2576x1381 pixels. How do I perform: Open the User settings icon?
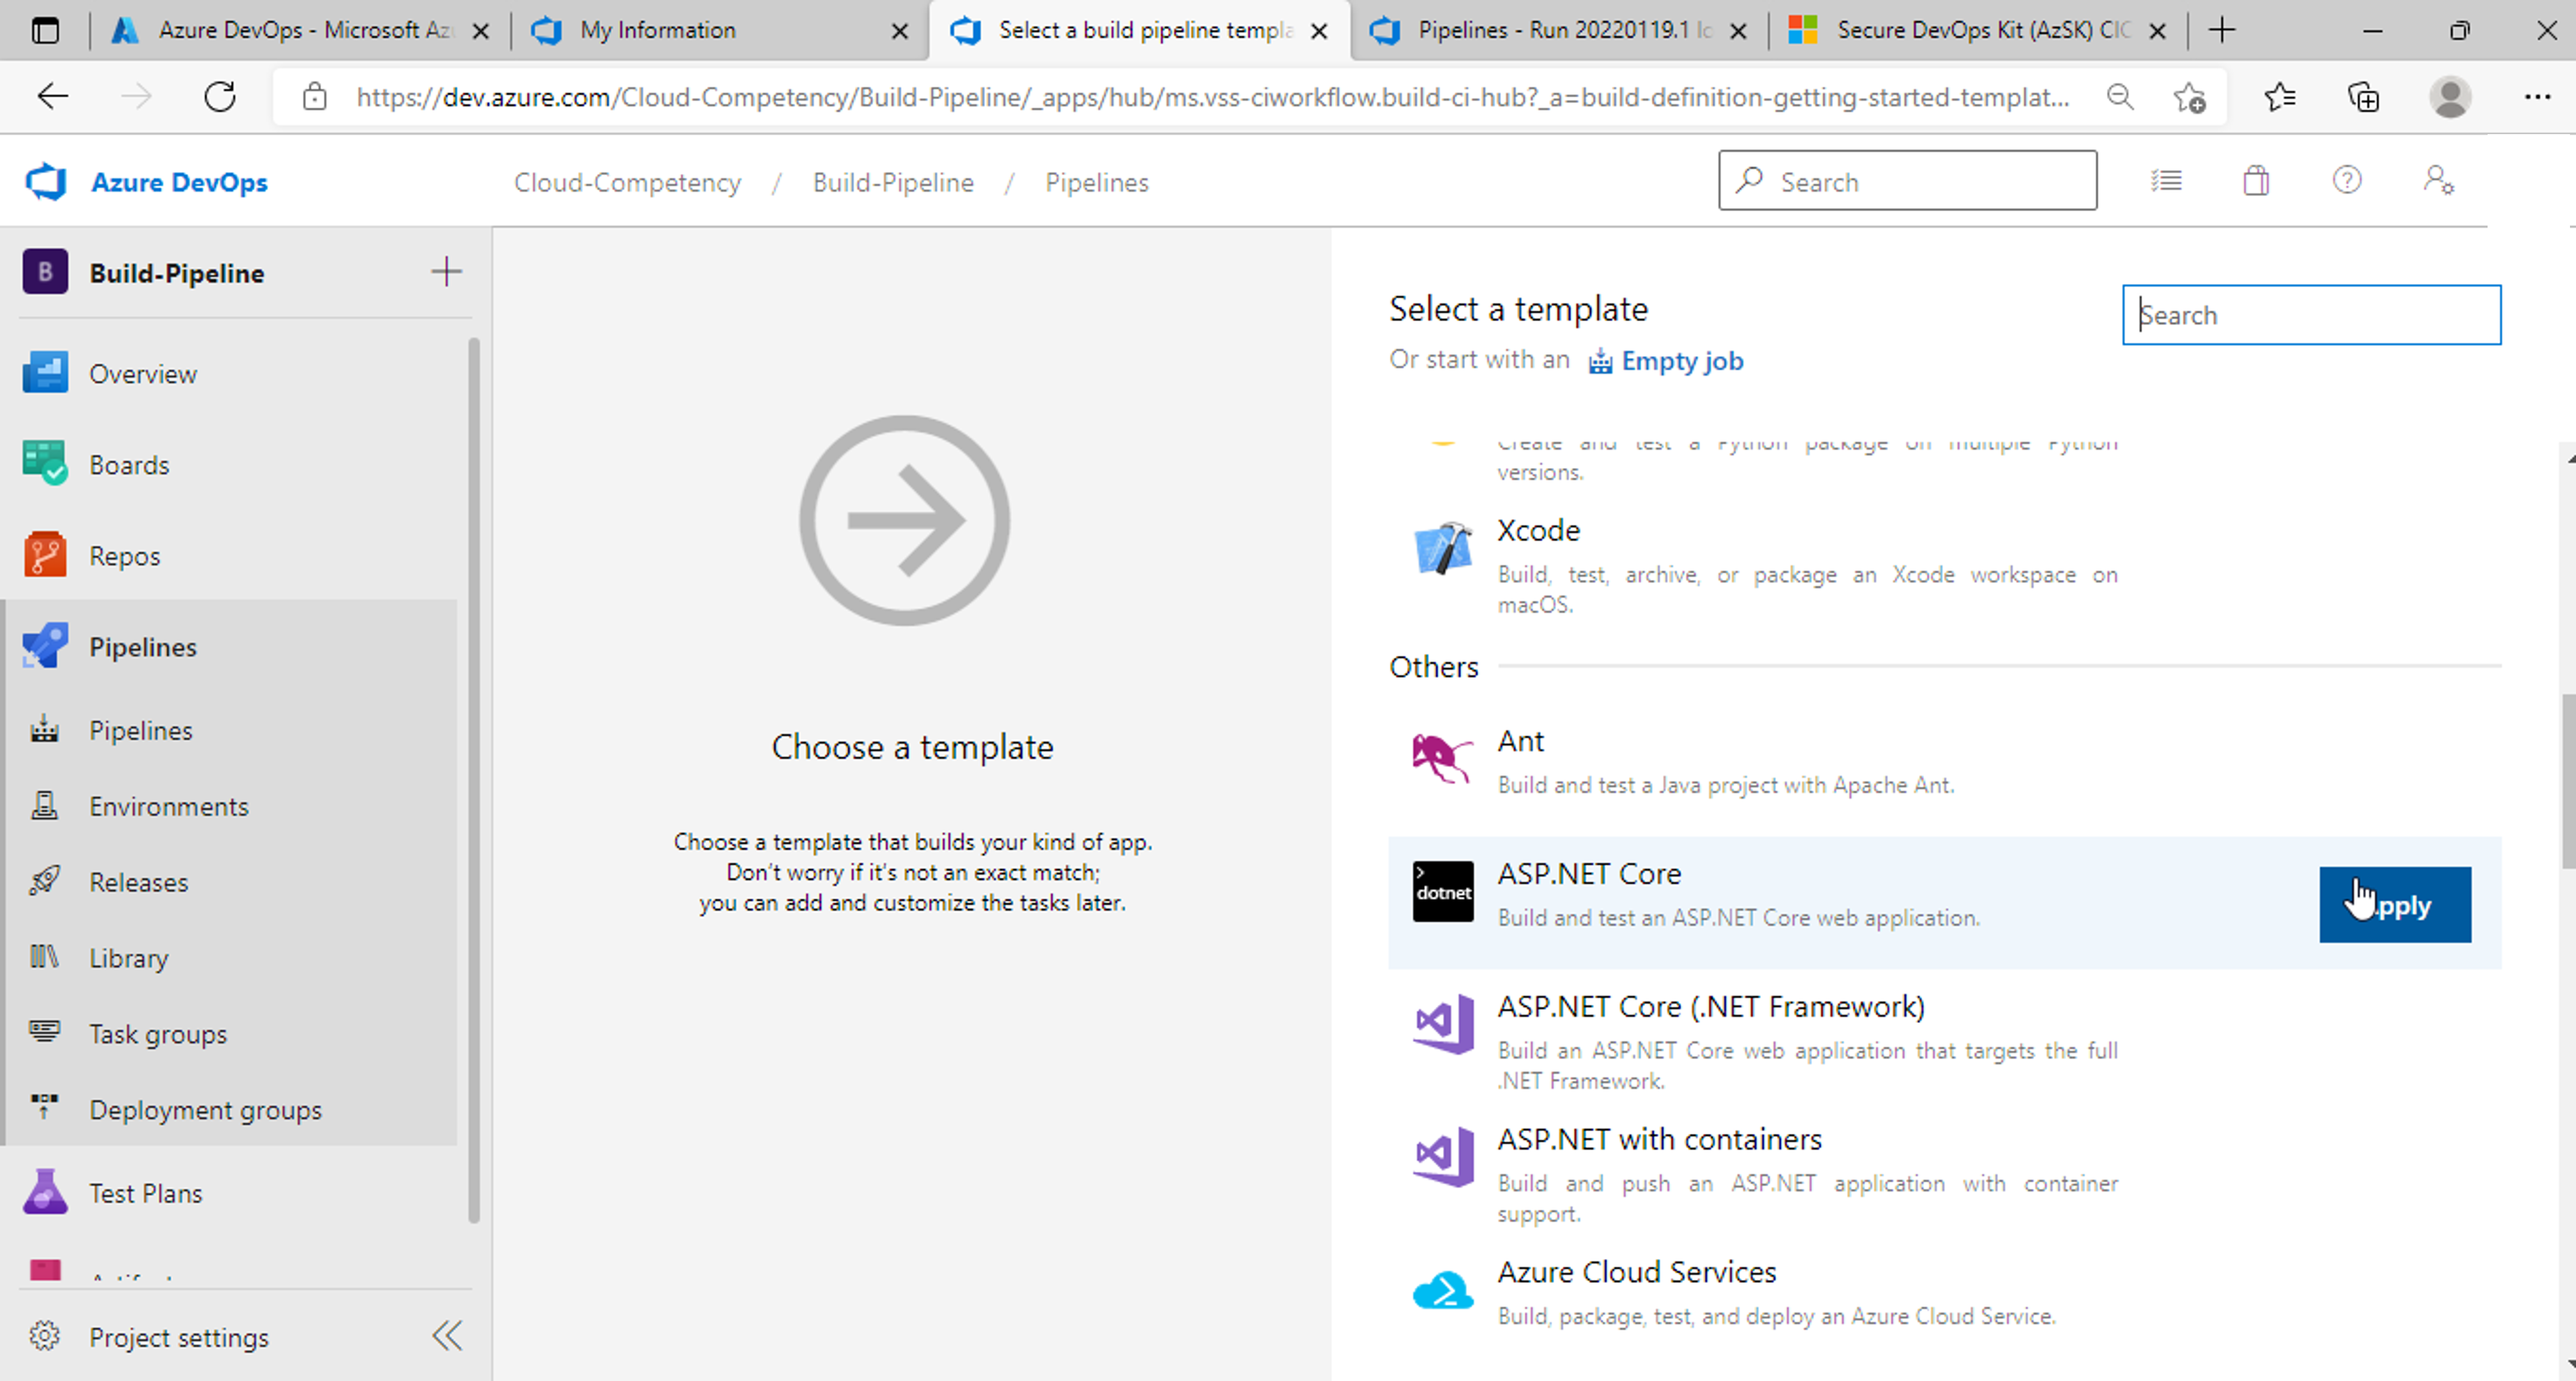pyautogui.click(x=2438, y=181)
